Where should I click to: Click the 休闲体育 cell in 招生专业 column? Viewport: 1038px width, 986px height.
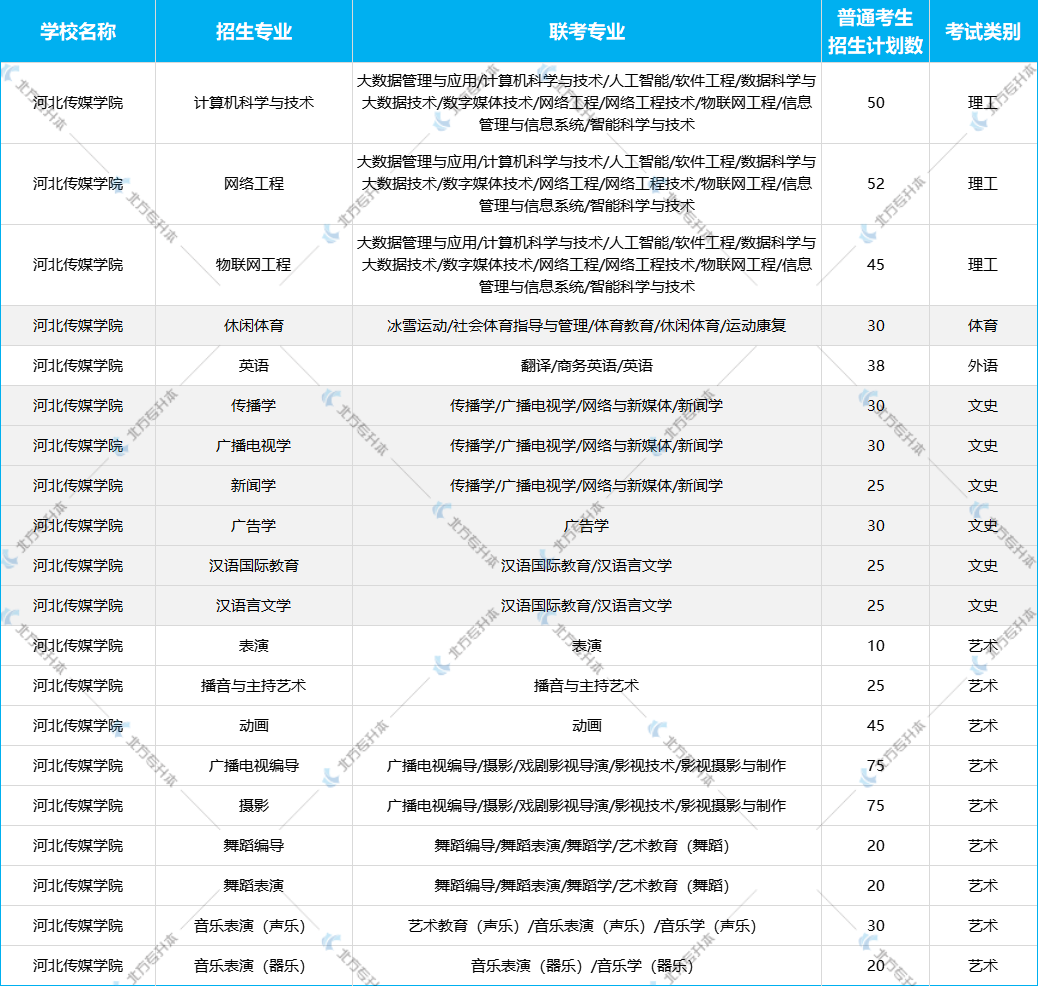(x=254, y=325)
